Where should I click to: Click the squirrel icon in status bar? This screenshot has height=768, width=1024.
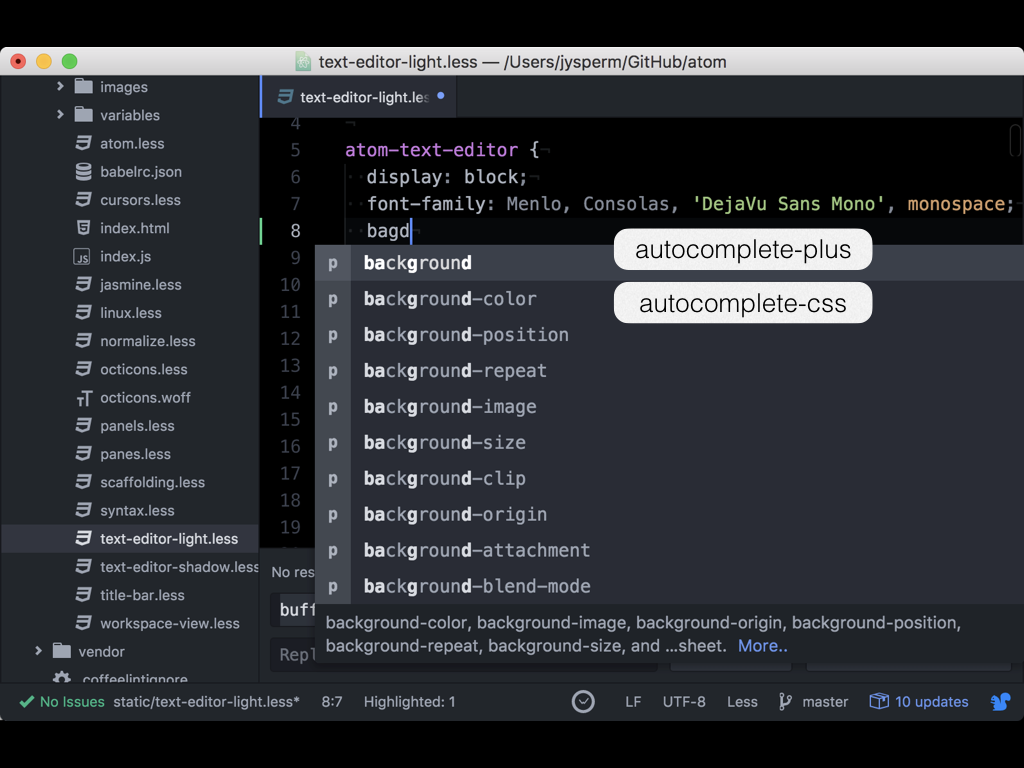1000,701
